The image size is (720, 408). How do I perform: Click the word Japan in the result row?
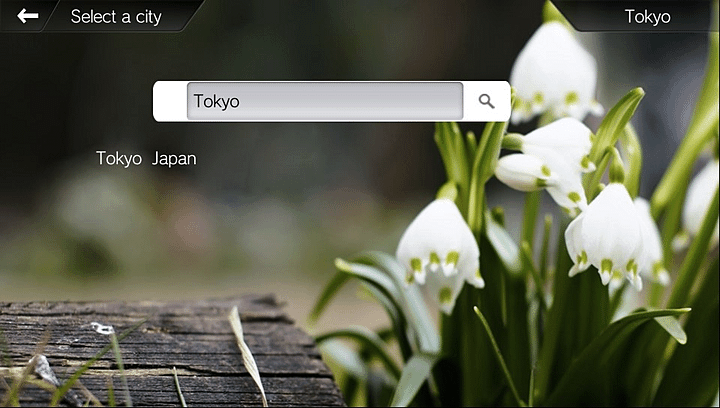coord(174,158)
